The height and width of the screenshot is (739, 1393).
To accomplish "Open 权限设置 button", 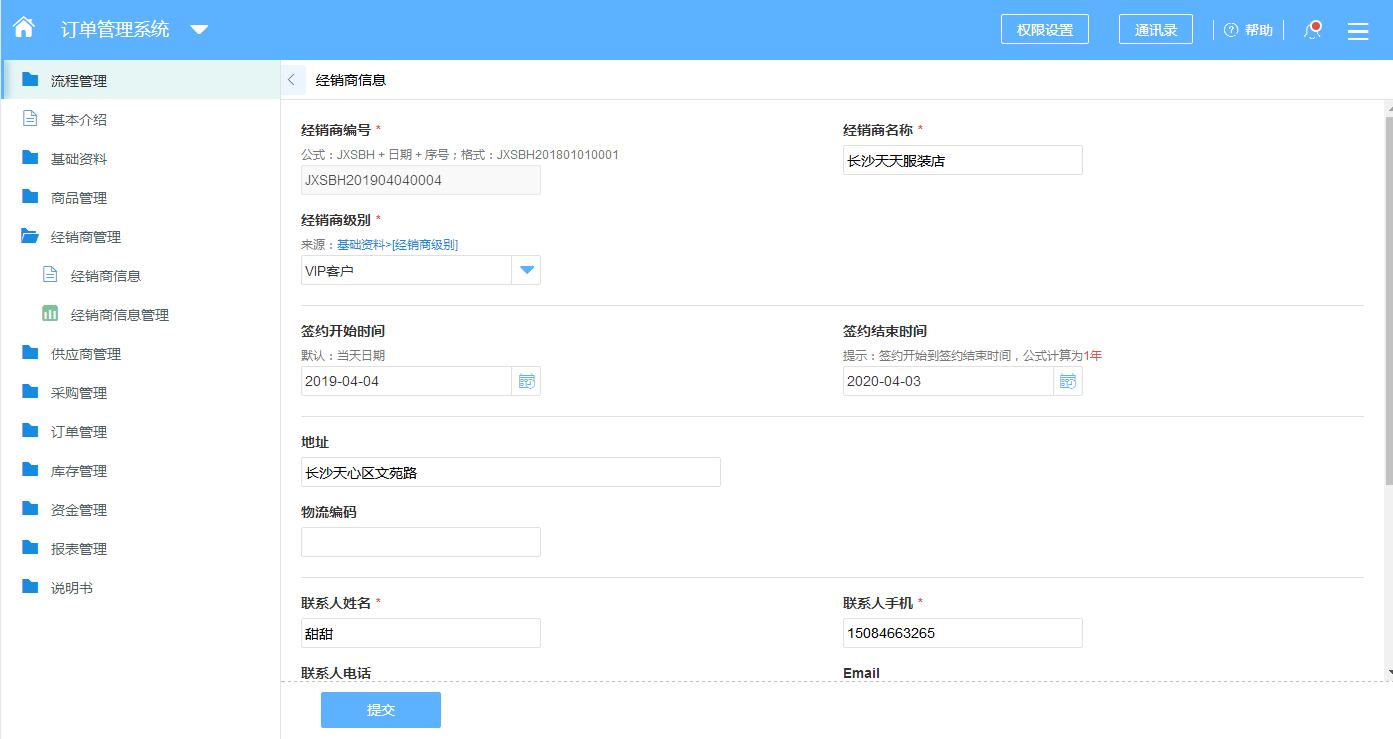I will coord(1045,30).
